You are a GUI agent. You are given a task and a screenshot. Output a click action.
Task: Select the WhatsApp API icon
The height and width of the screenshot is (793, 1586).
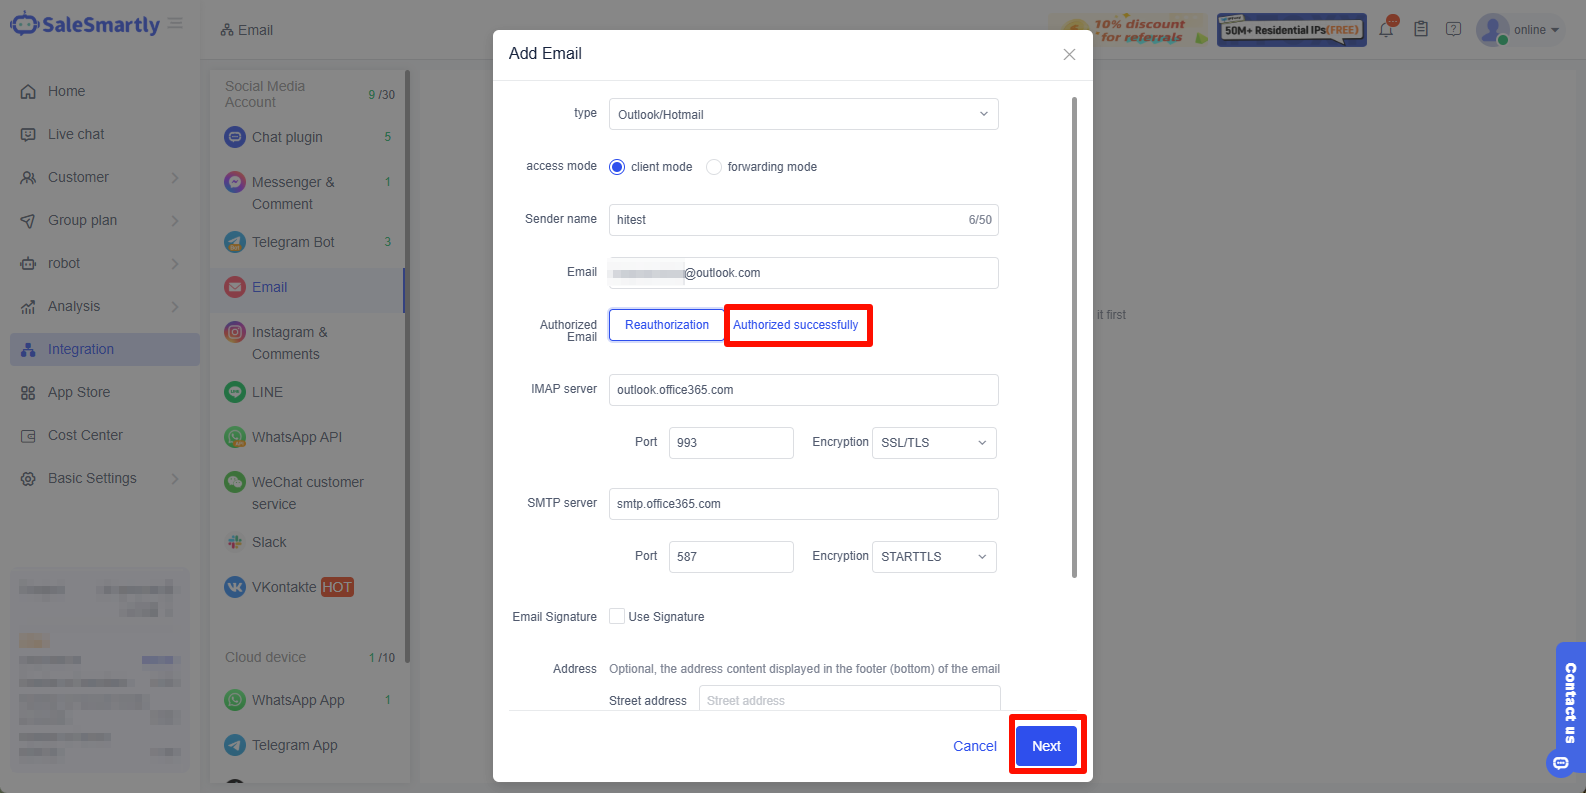tap(235, 437)
